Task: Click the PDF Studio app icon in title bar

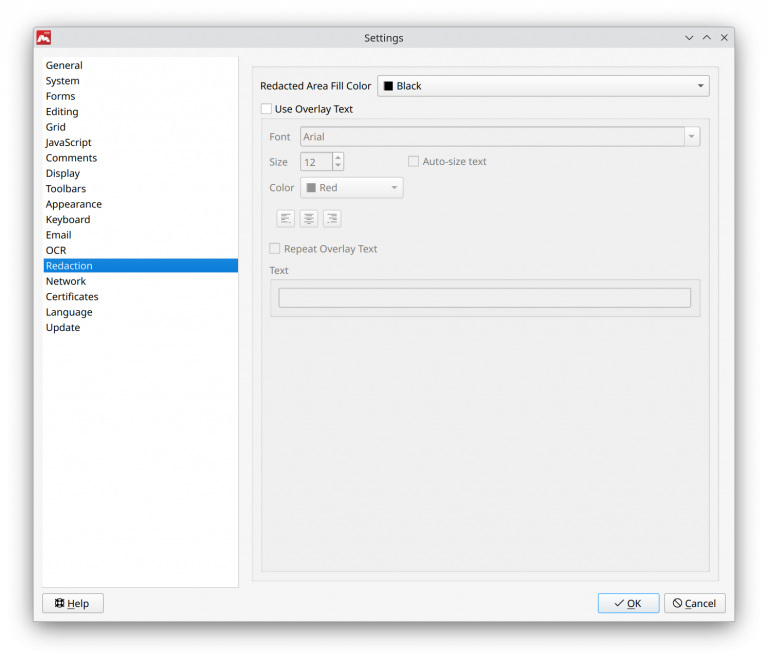Action: [x=44, y=38]
